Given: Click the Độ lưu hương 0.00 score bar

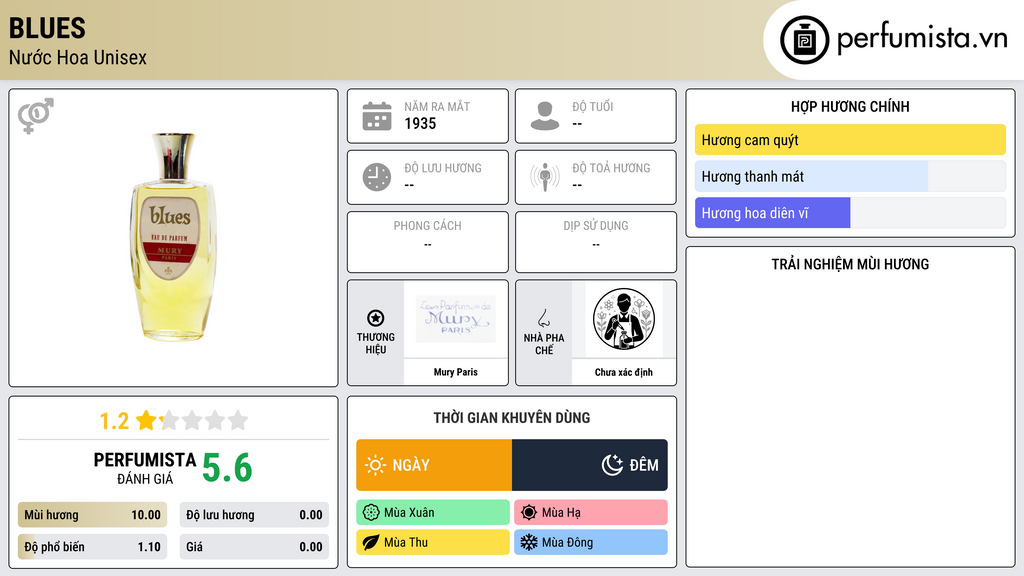Looking at the screenshot, I should 254,515.
